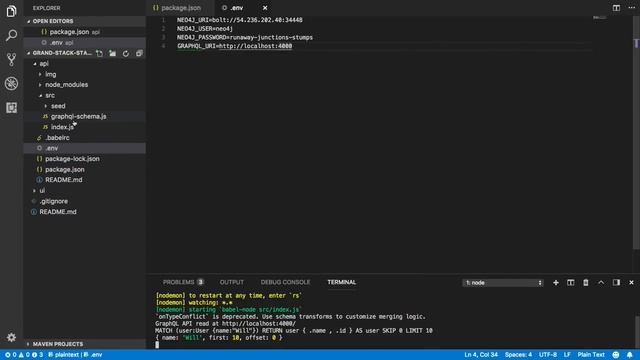Close the bottom panel
Screen dimensions: 640x360
(x=631, y=282)
